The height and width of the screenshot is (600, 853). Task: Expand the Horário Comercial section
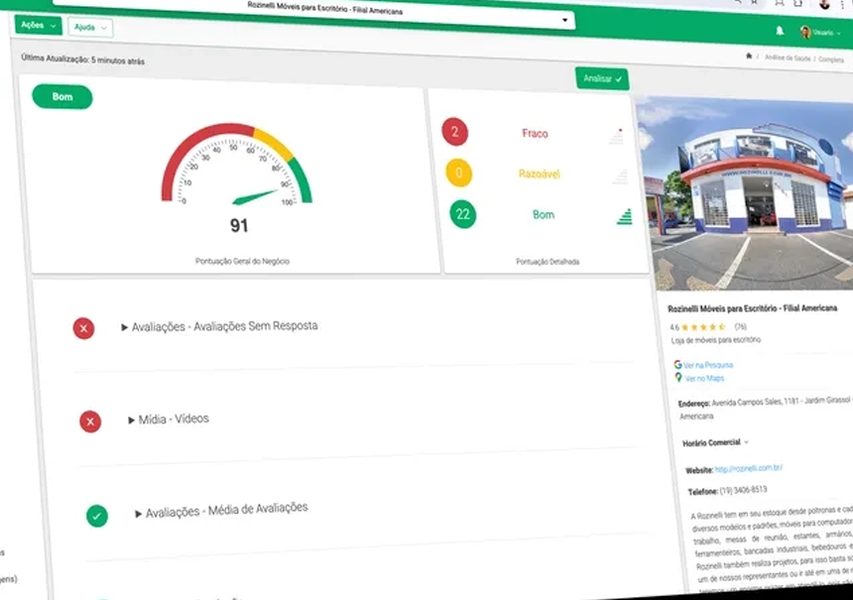(715, 443)
